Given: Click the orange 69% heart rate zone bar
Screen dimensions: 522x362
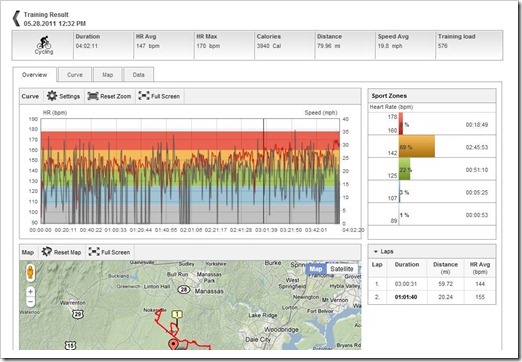Looking at the screenshot, I should [417, 146].
